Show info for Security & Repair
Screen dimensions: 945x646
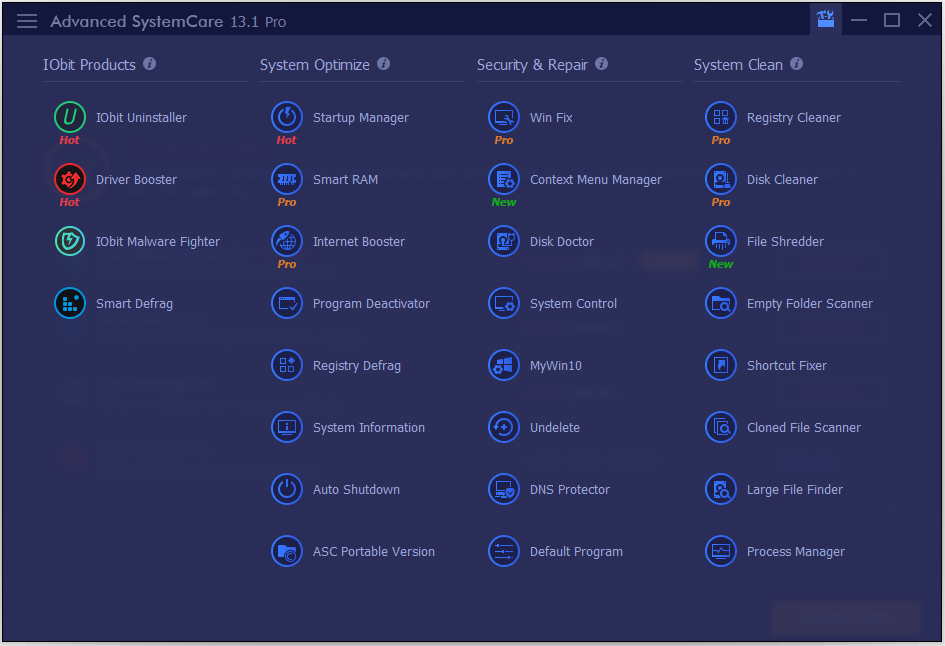[x=601, y=64]
